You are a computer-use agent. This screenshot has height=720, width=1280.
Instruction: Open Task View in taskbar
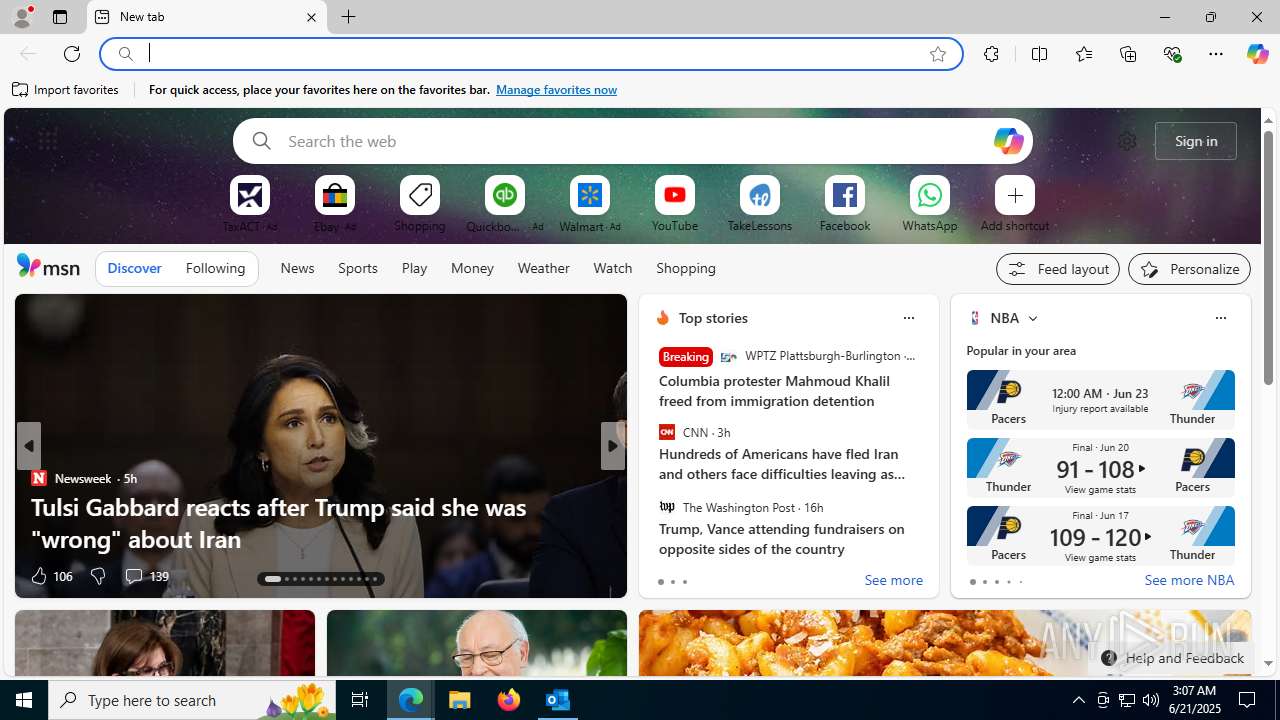(x=360, y=700)
